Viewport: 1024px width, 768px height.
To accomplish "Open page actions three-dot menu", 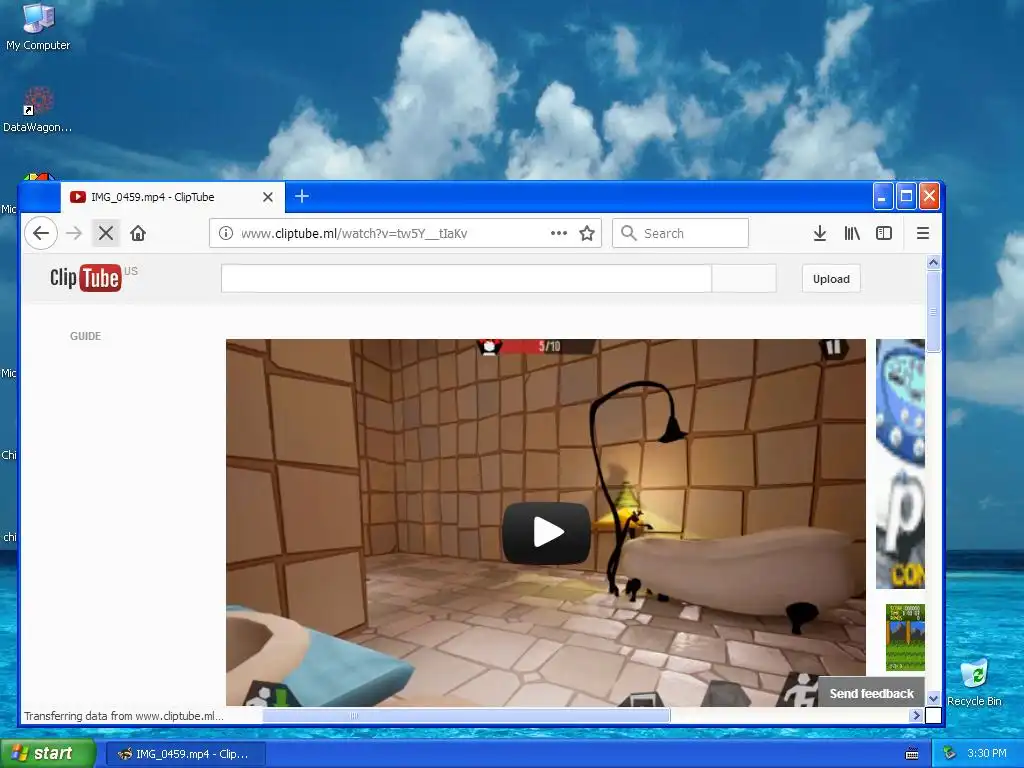I will coord(558,233).
